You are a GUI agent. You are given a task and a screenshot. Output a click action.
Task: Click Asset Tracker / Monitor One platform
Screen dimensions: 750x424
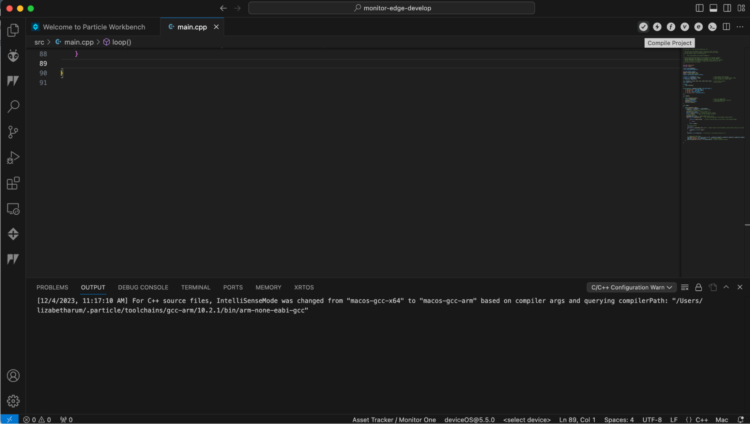point(394,419)
